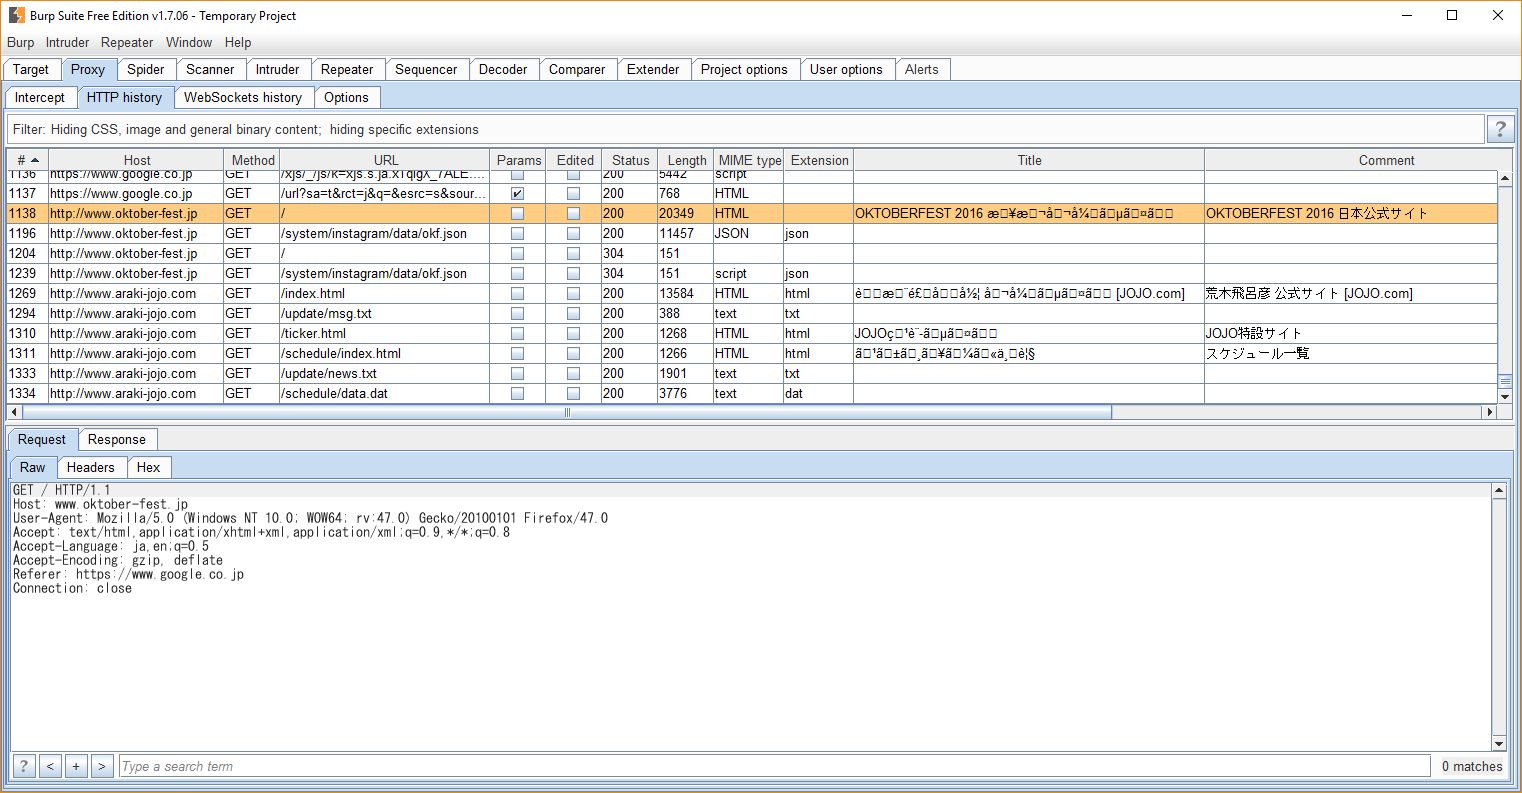Toggle Edited checkbox for row 1138
This screenshot has width=1522, height=793.
pyautogui.click(x=573, y=213)
